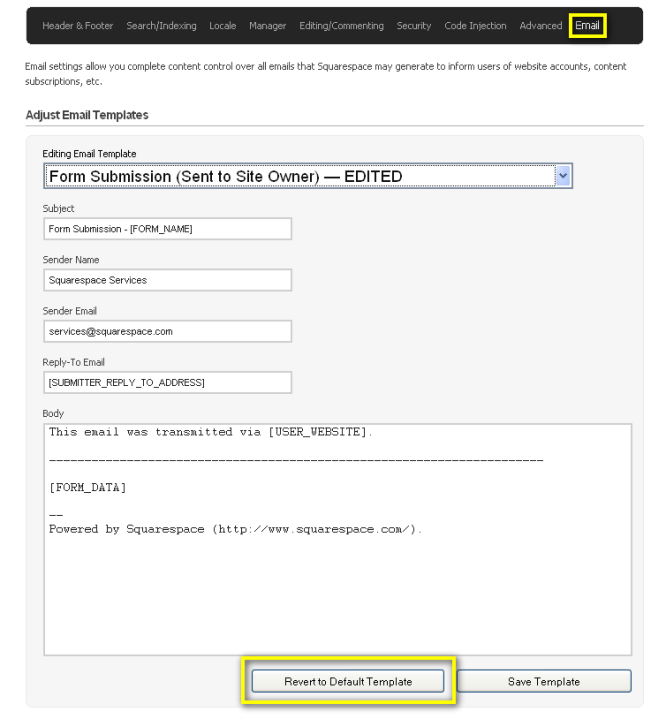Screen dimensions: 666x719
Task: Open the Editing/Commenting tab
Action: click(341, 26)
